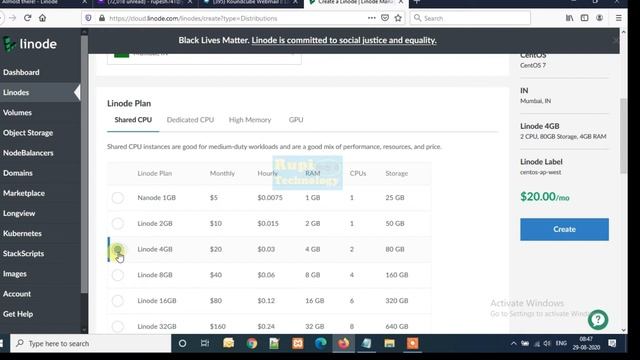
Task: Open XAMPP icon on the taskbar
Action: (298, 344)
